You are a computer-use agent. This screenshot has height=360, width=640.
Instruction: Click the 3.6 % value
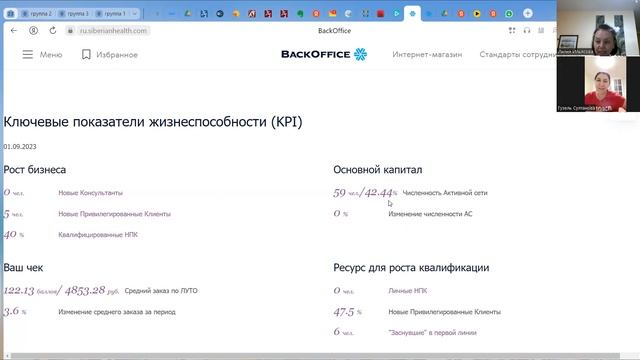(15, 311)
